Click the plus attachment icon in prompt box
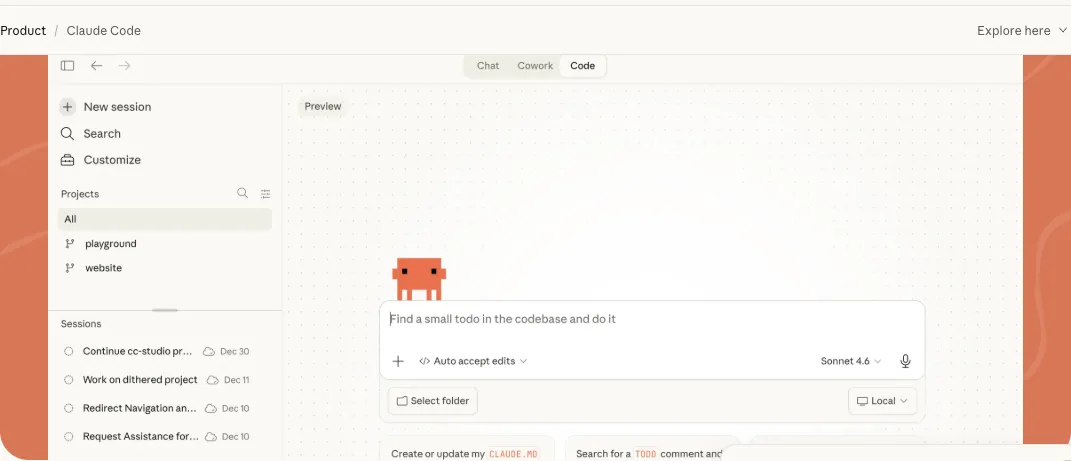This screenshot has height=461, width=1071. (x=398, y=361)
